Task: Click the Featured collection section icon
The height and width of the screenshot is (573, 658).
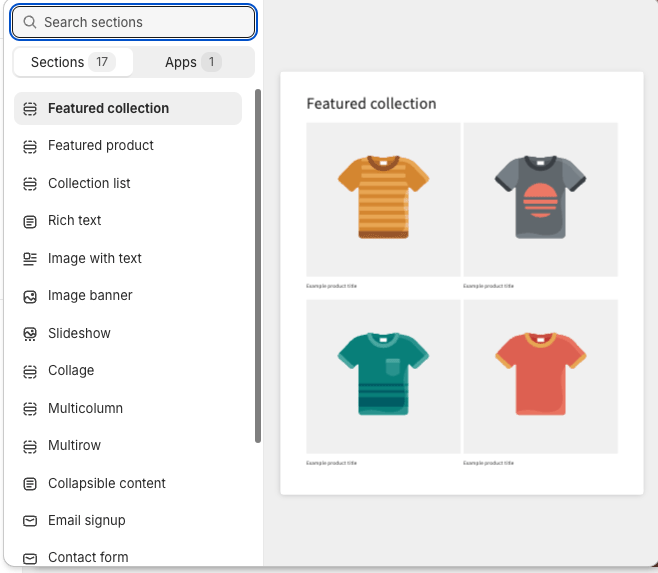Action: [x=30, y=109]
